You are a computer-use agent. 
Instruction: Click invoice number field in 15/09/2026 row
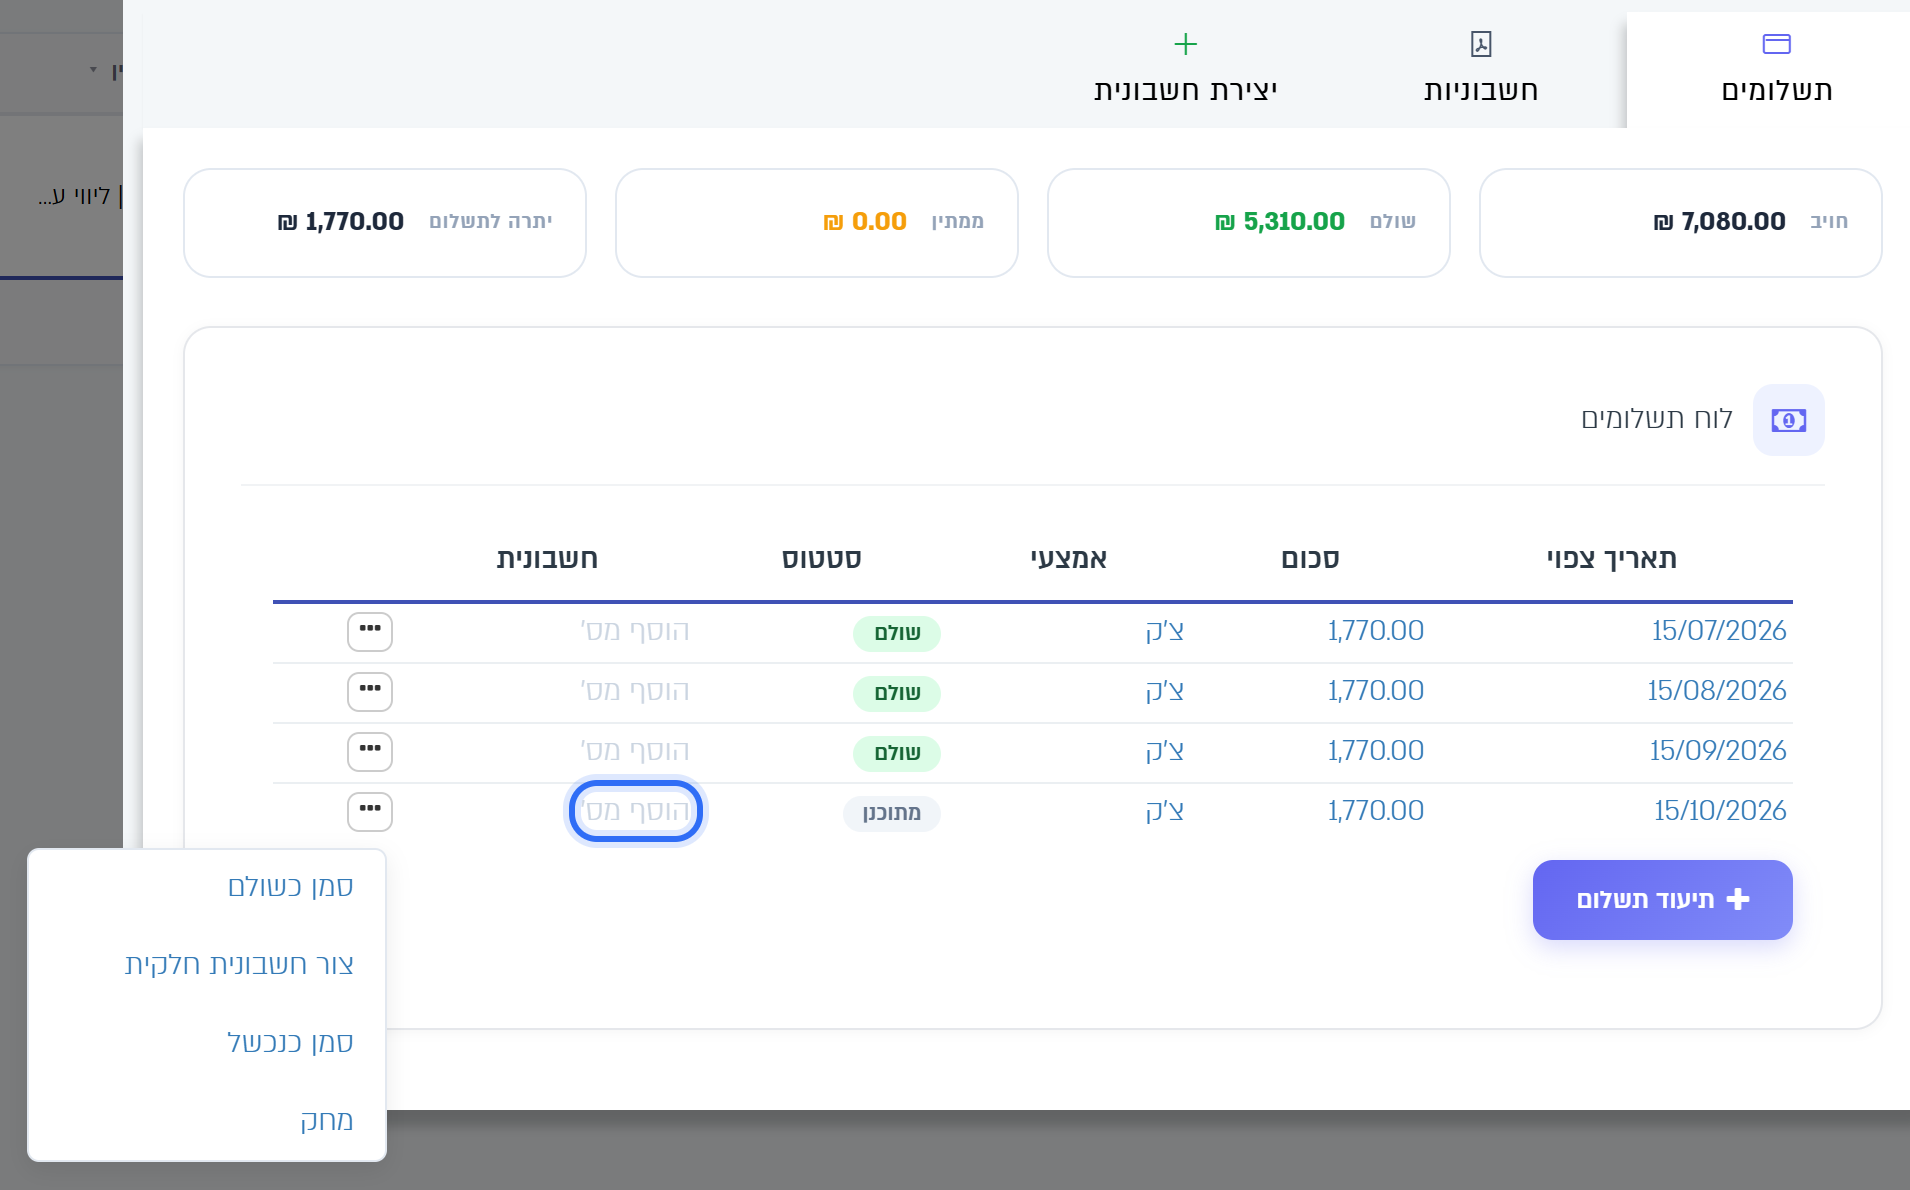(636, 751)
